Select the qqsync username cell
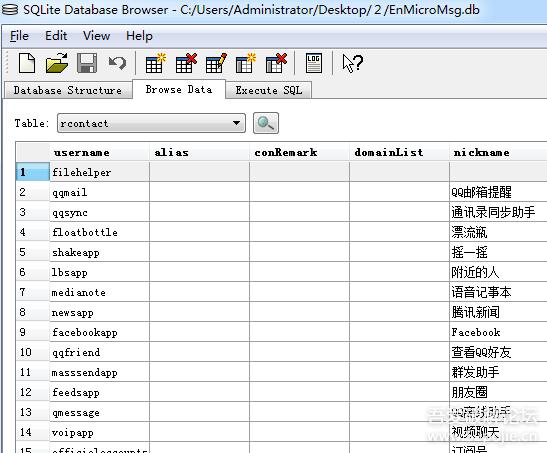This screenshot has width=547, height=453. coord(99,212)
